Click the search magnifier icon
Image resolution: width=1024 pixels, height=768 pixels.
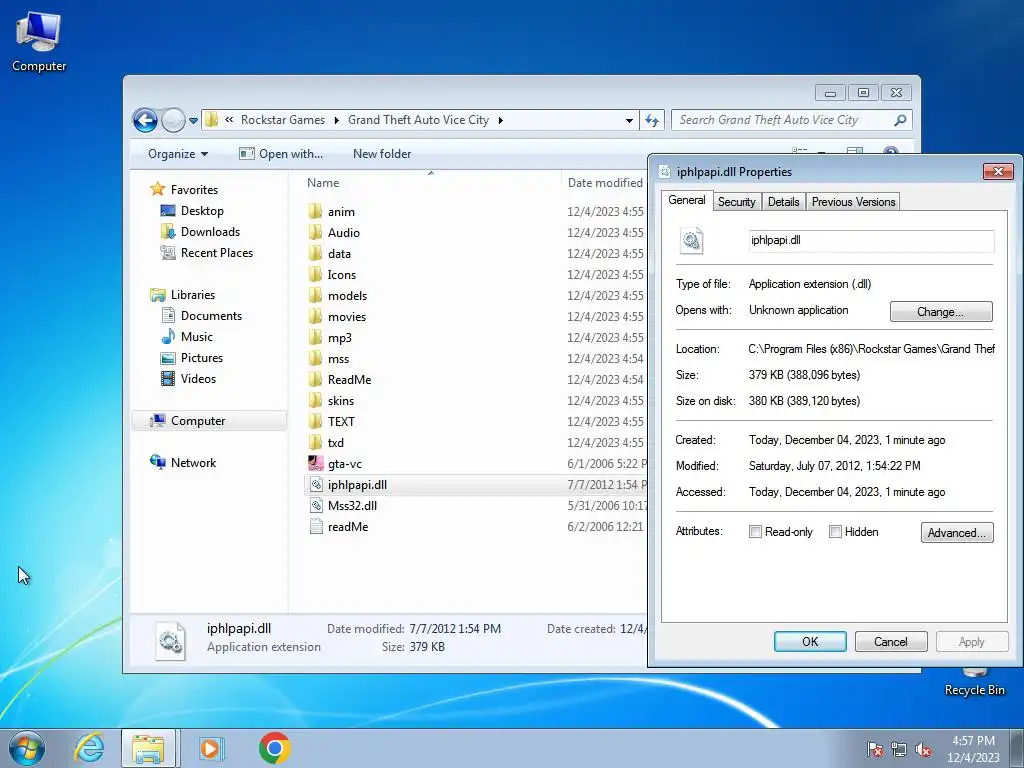coord(901,120)
